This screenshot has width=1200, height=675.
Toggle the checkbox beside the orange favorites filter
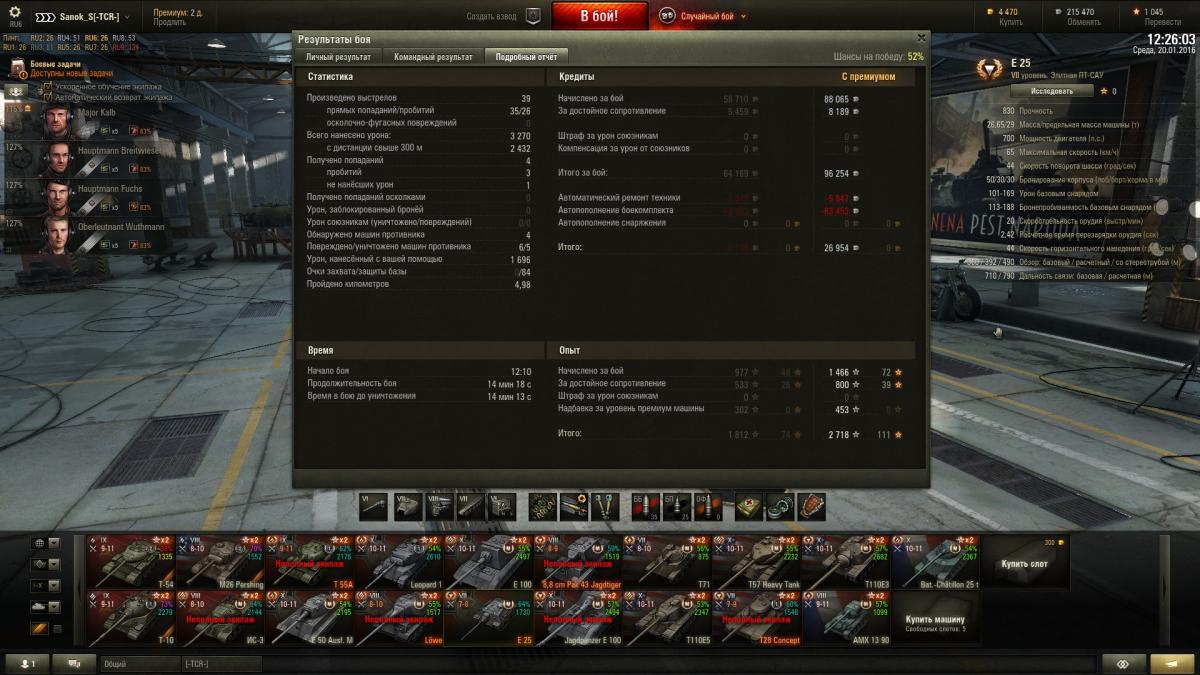(56, 628)
